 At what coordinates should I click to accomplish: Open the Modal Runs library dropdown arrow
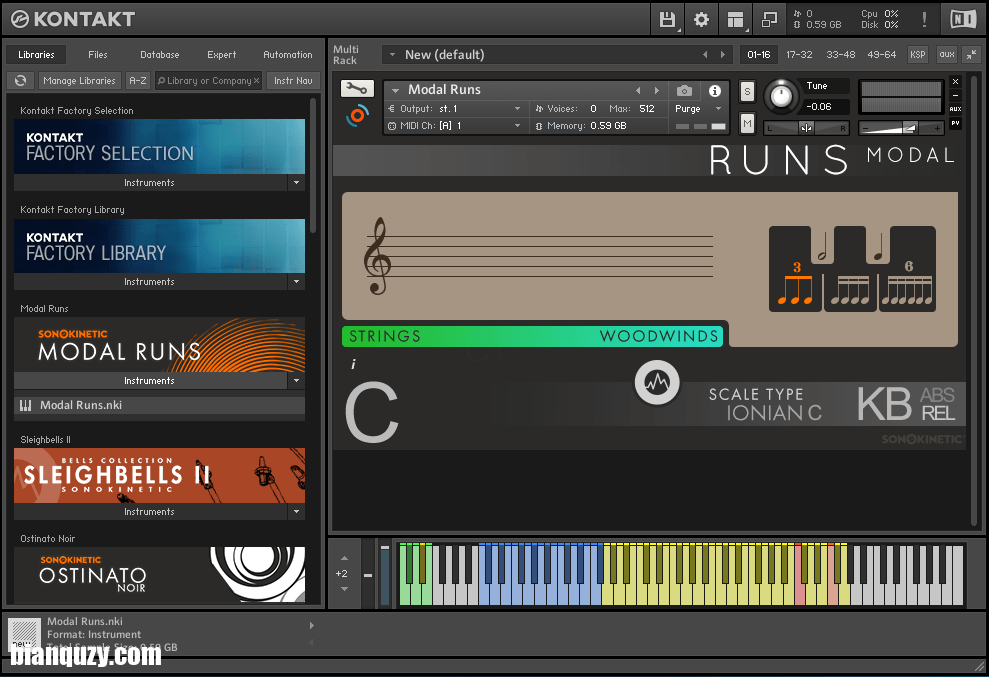296,381
